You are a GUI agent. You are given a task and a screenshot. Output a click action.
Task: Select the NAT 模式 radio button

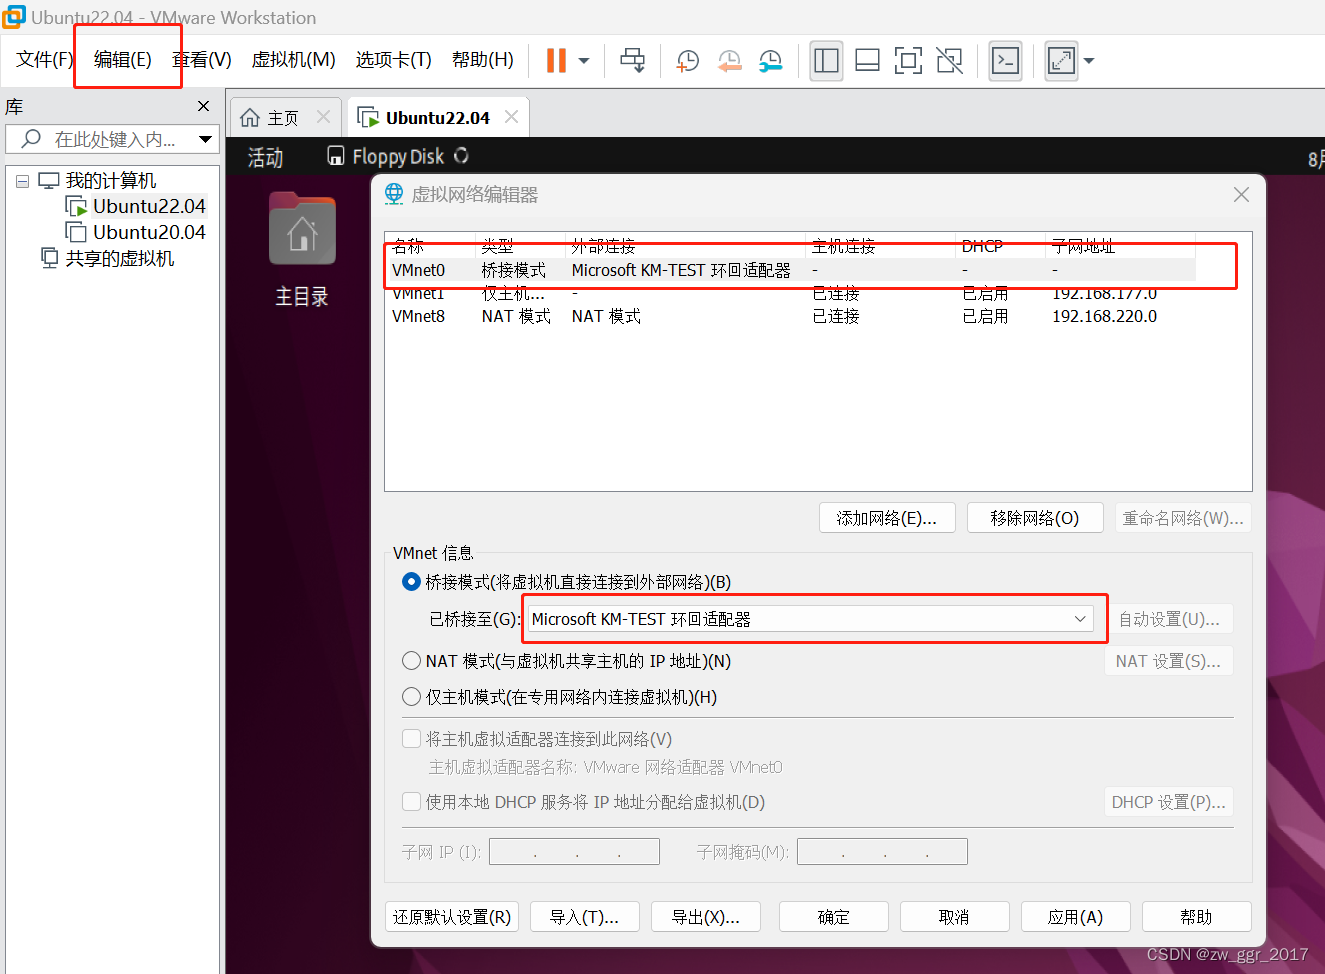click(411, 660)
